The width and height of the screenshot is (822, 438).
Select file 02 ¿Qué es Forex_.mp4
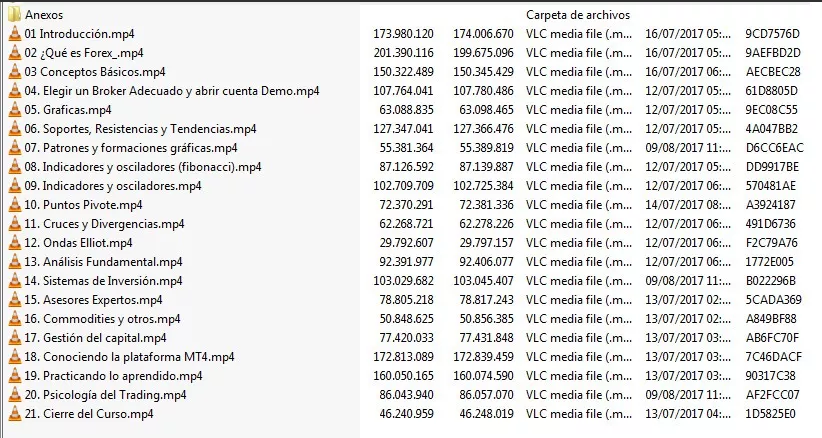[84, 53]
